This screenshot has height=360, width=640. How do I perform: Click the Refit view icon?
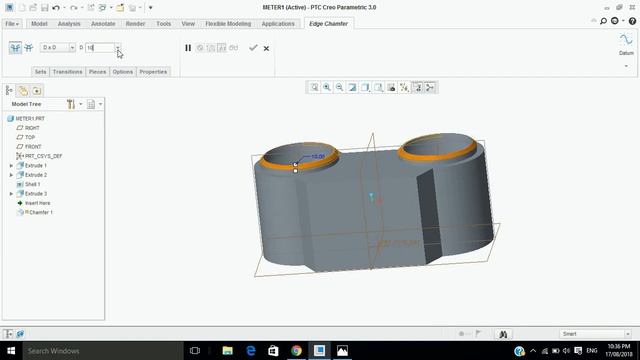[314, 87]
